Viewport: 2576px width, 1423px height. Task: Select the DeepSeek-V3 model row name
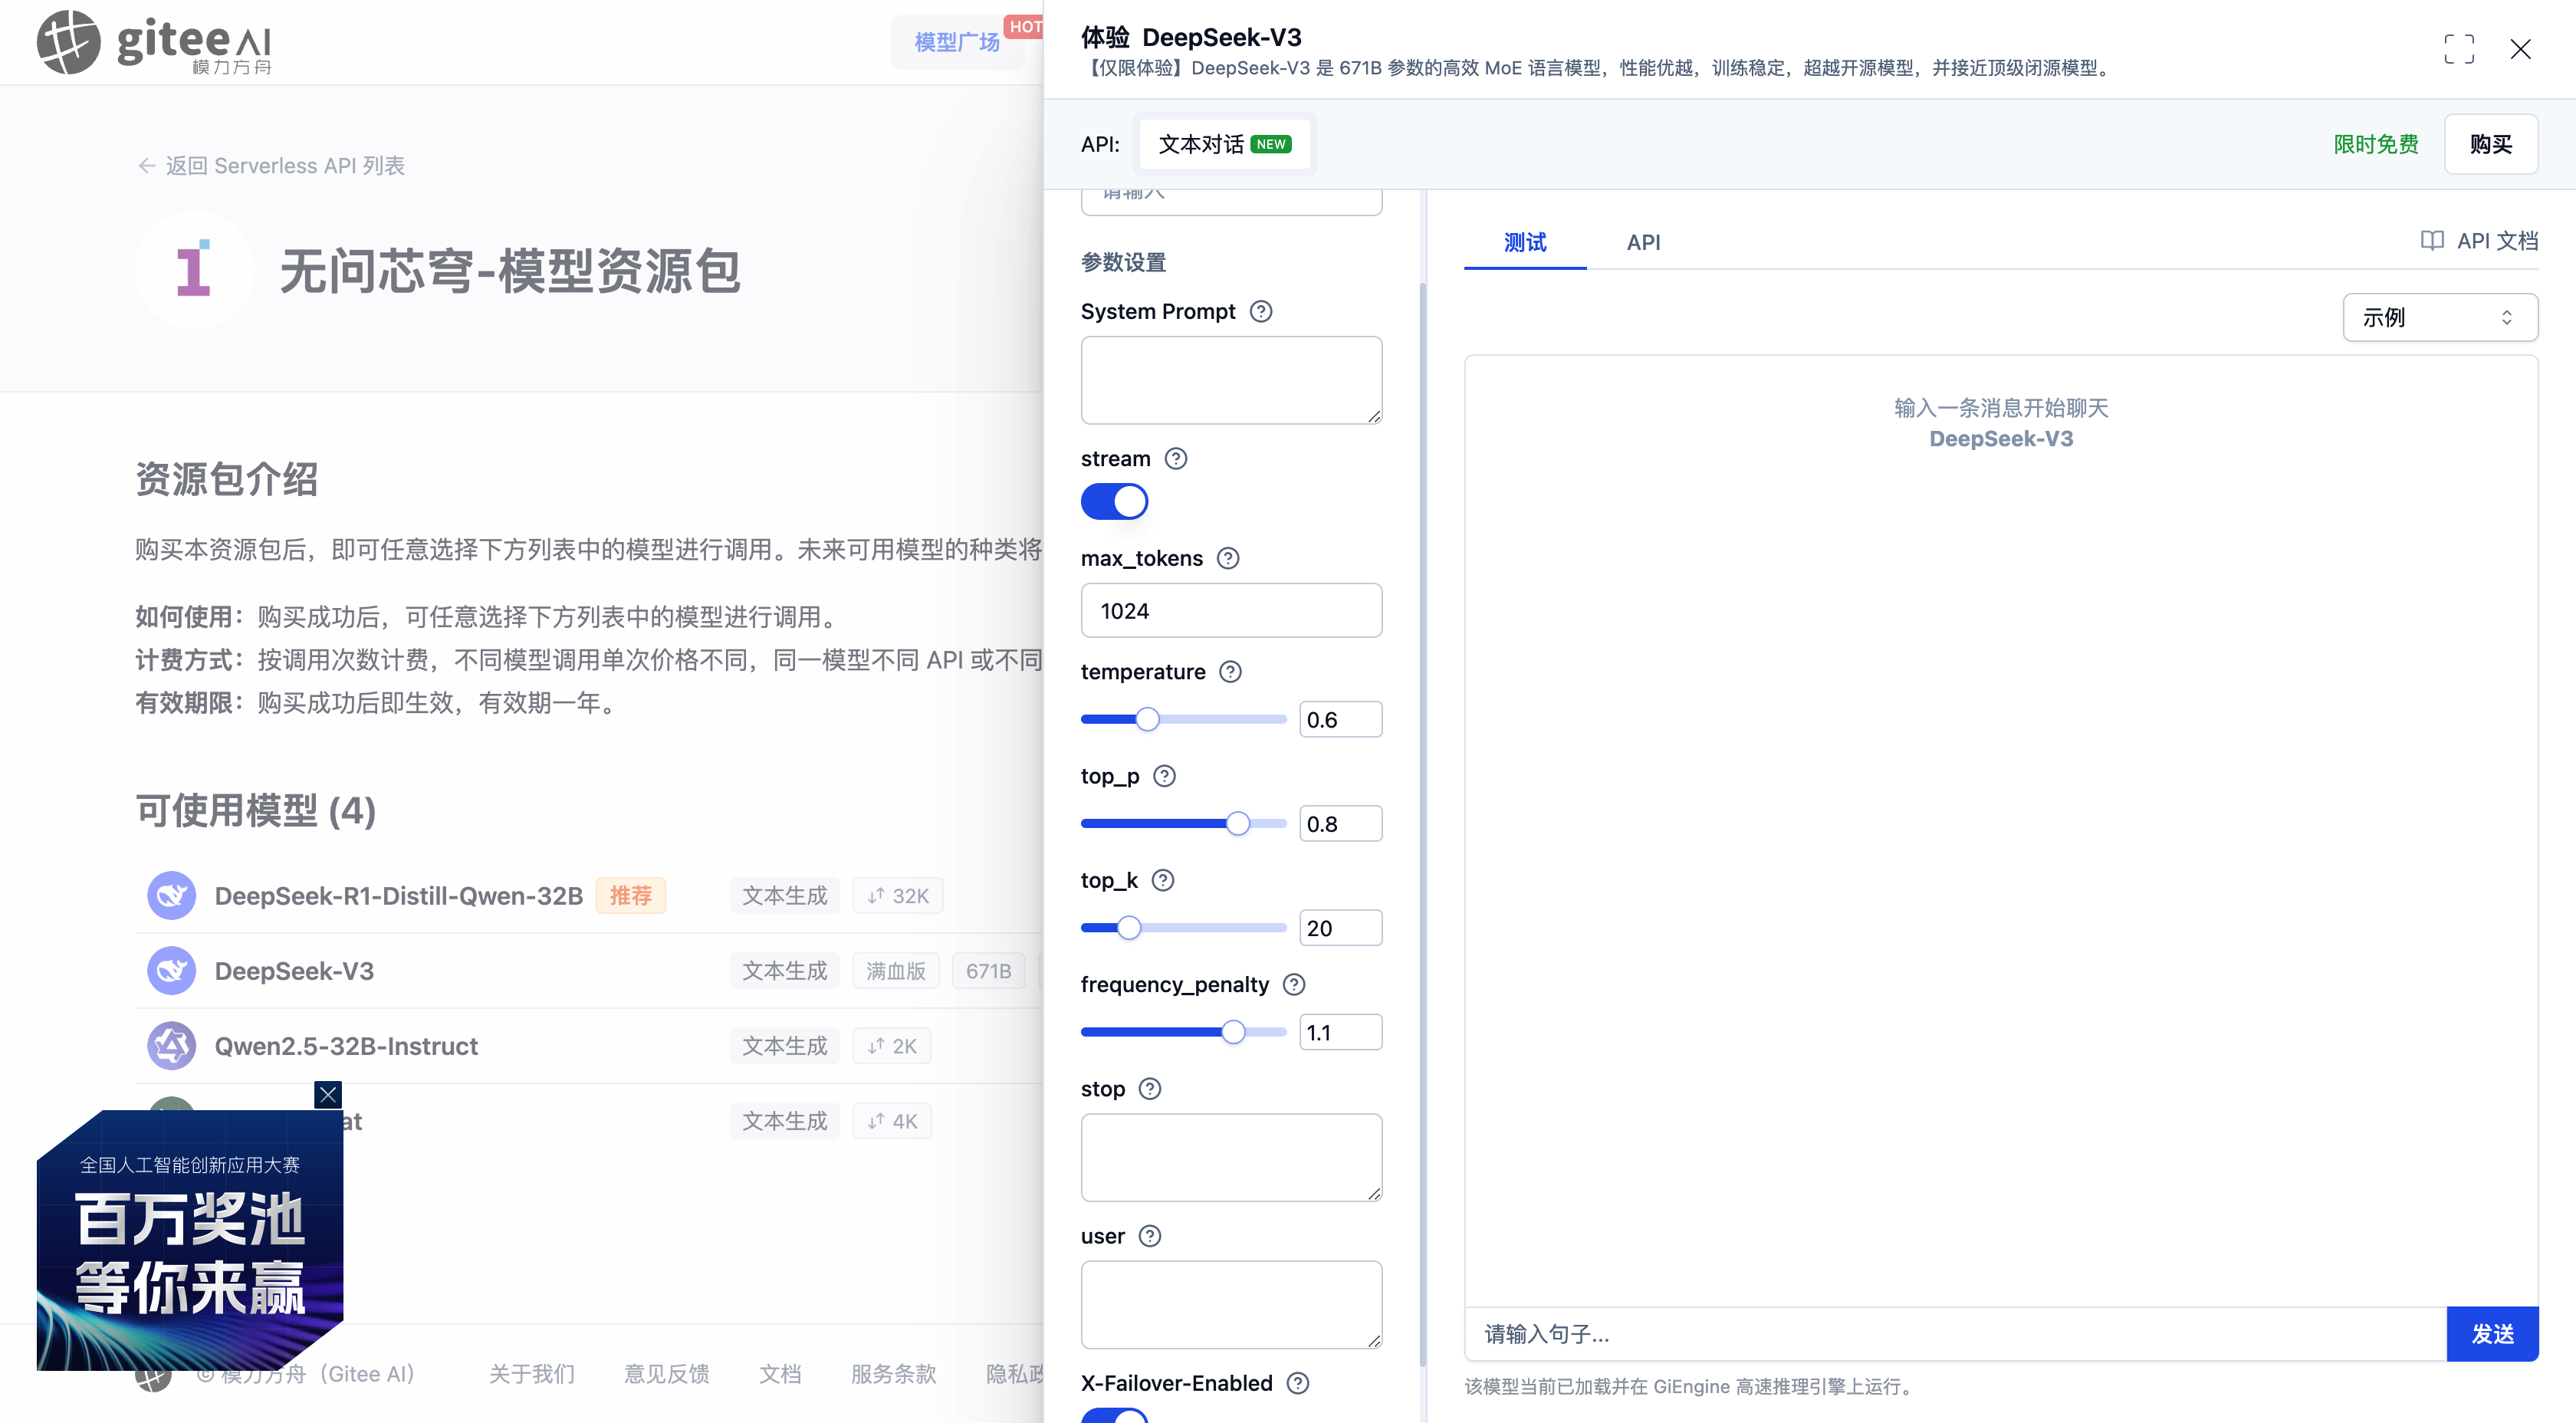tap(294, 970)
